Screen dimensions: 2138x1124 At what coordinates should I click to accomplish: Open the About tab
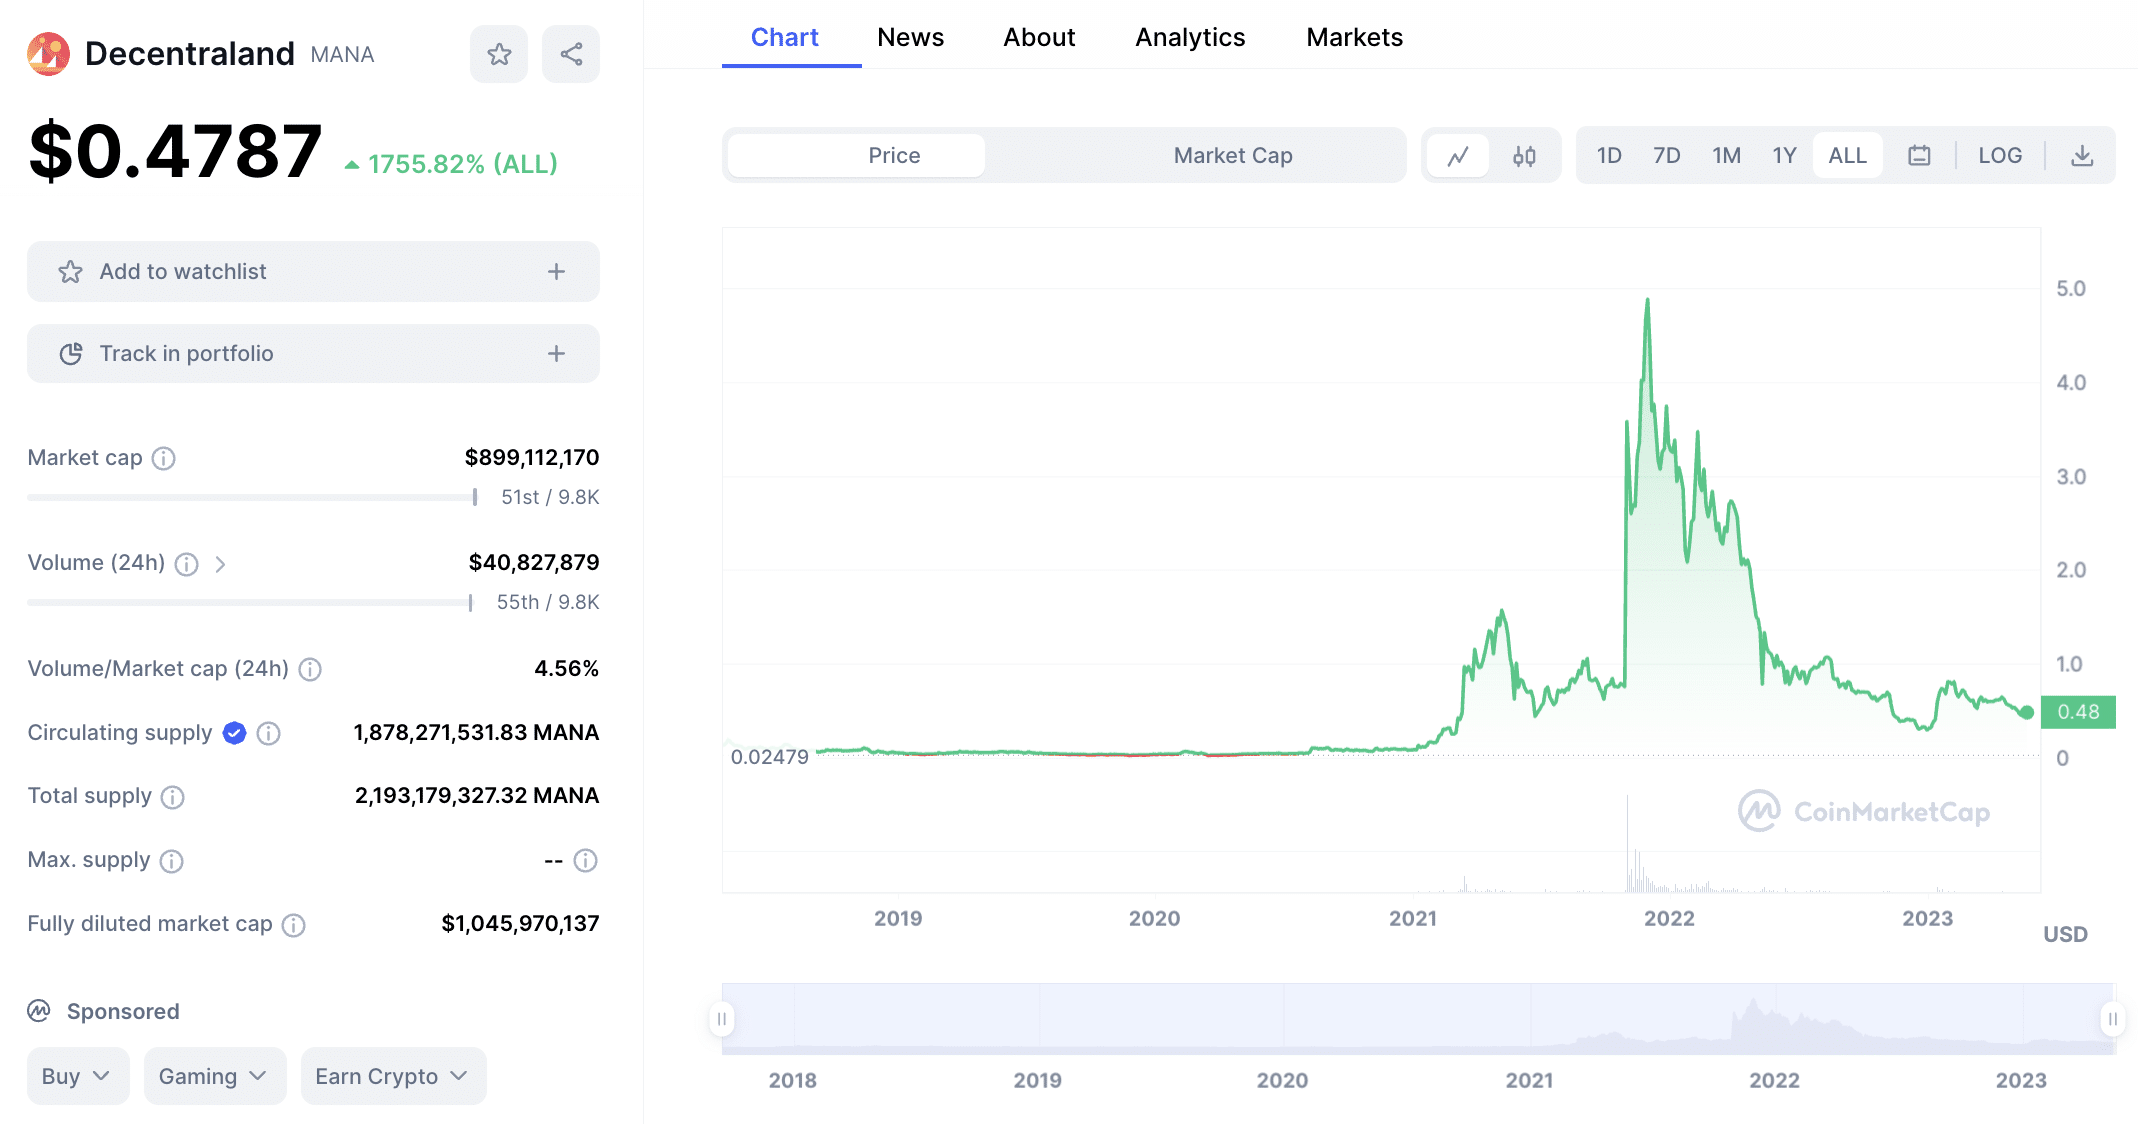[1039, 38]
